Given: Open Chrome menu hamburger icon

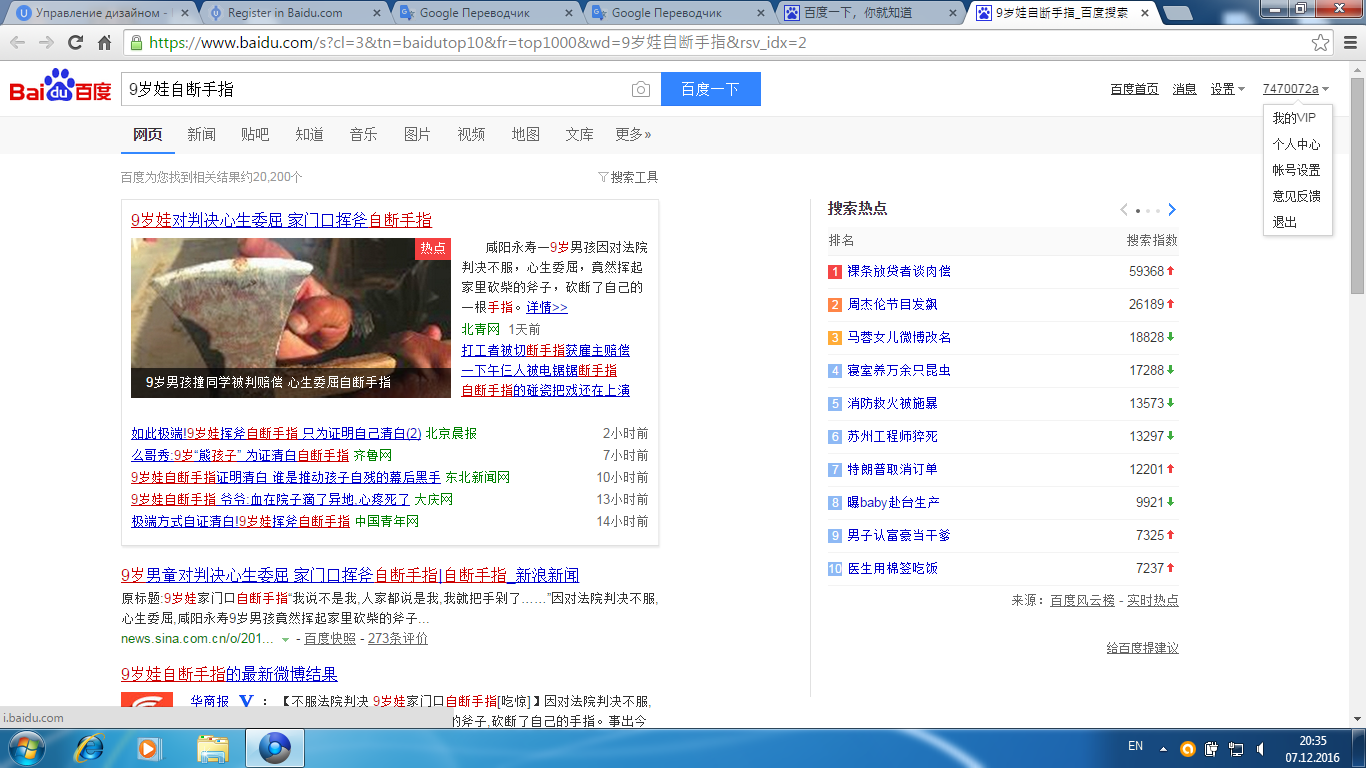Looking at the screenshot, I should click(1350, 43).
